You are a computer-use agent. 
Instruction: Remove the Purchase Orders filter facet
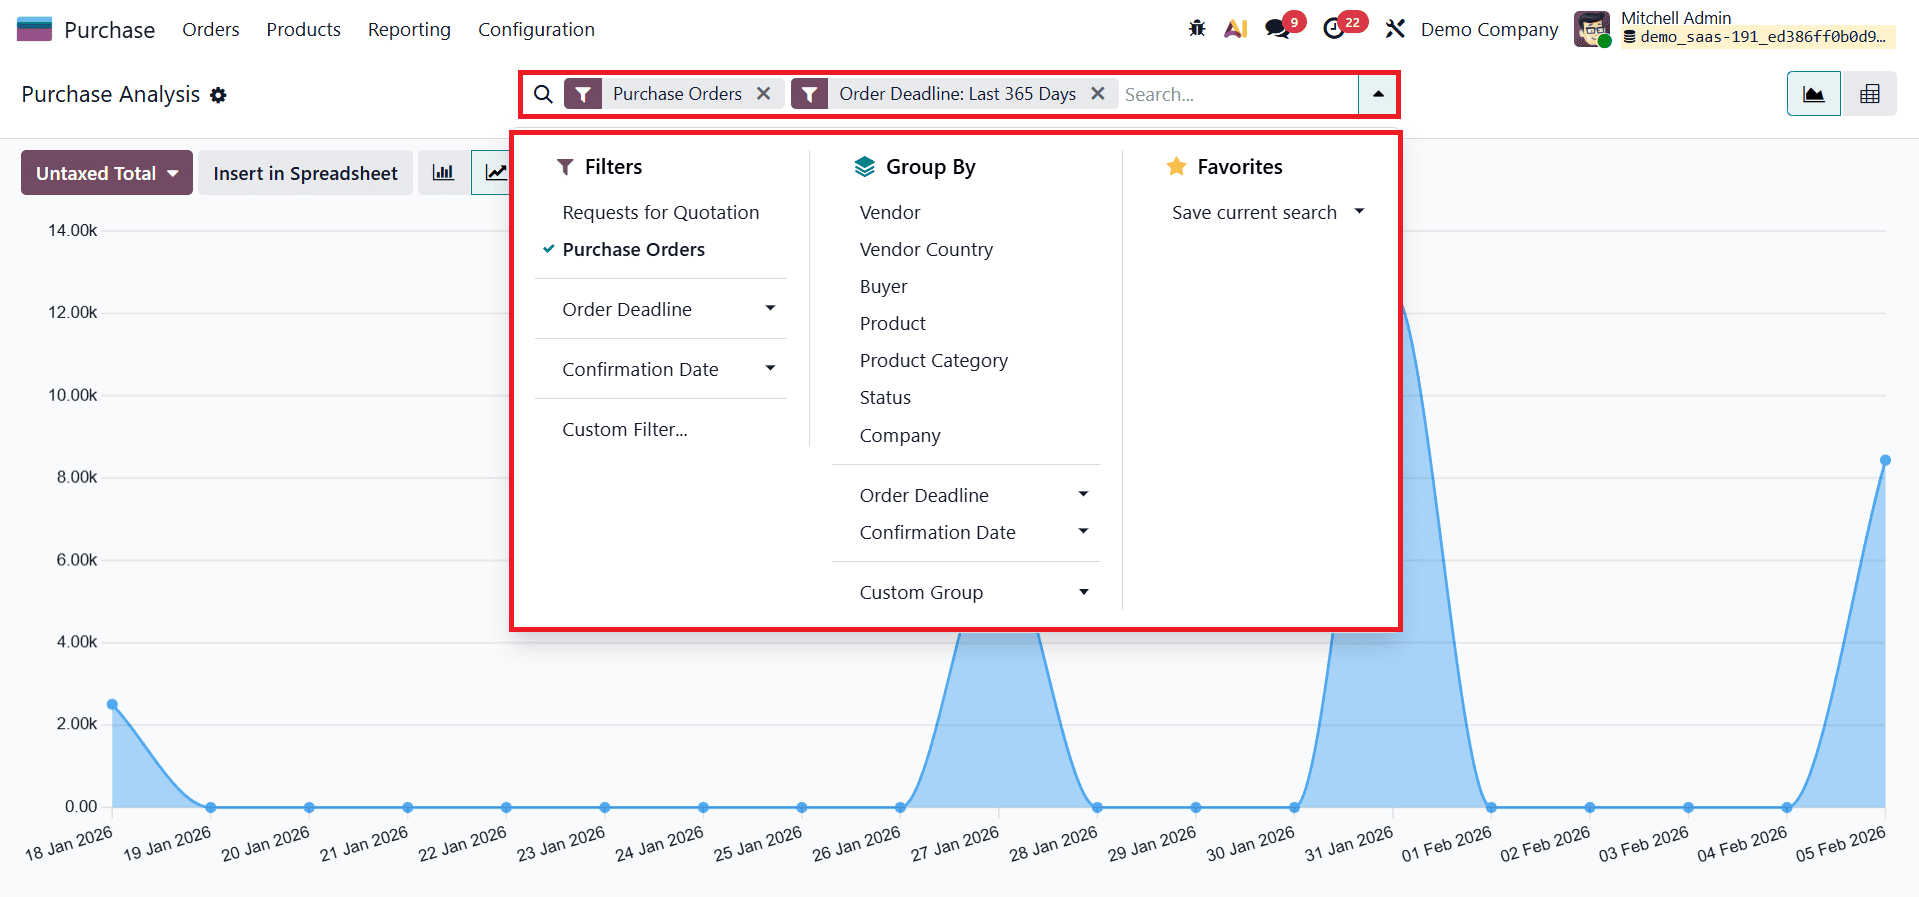(x=764, y=93)
